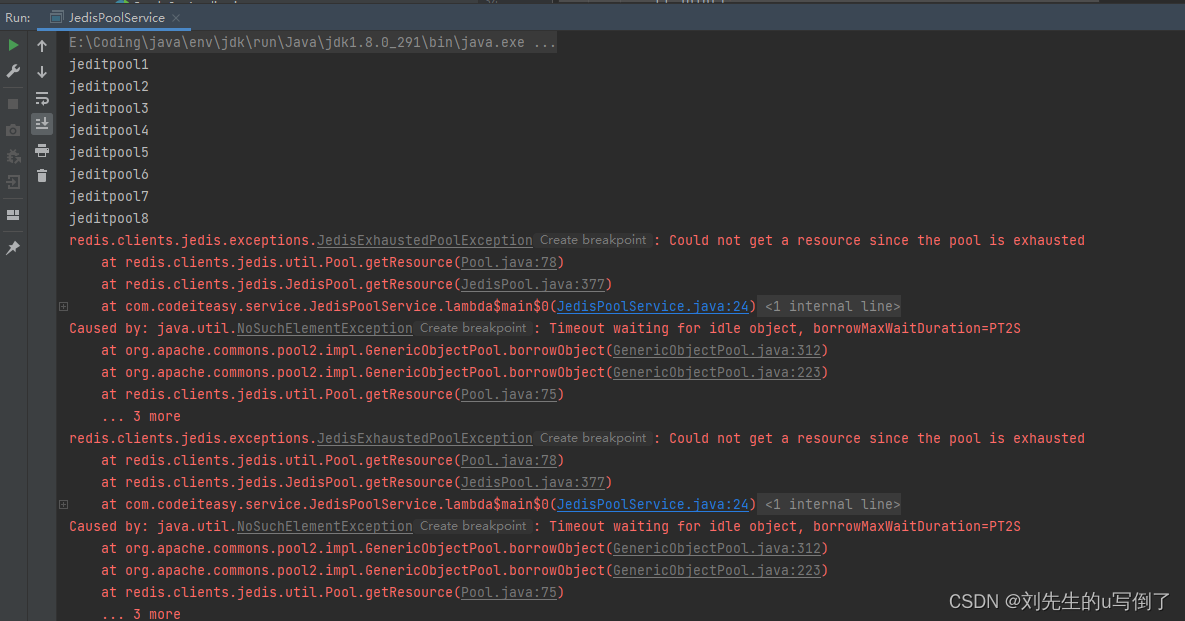The height and width of the screenshot is (621, 1185).
Task: Click Create breakpoint beside the upper NoSuchElementException
Action: coord(473,328)
